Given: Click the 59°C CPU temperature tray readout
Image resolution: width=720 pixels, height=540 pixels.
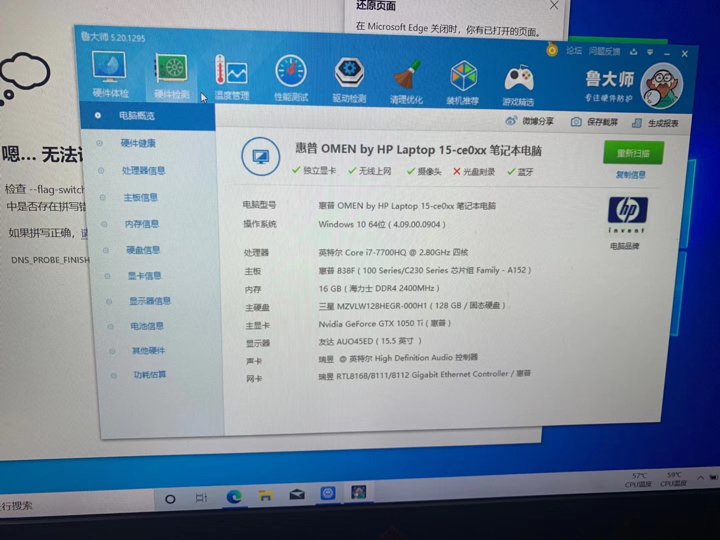Looking at the screenshot, I should click(673, 479).
